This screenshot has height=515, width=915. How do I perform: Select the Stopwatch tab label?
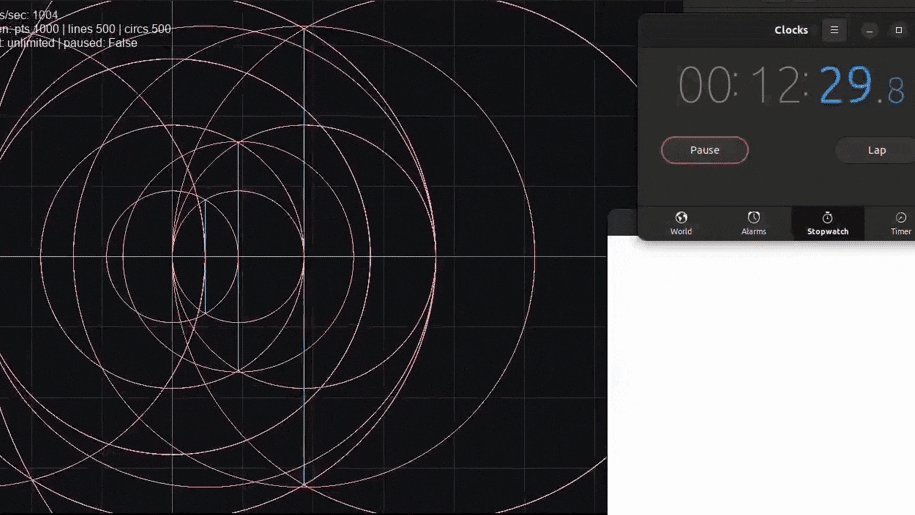point(827,232)
